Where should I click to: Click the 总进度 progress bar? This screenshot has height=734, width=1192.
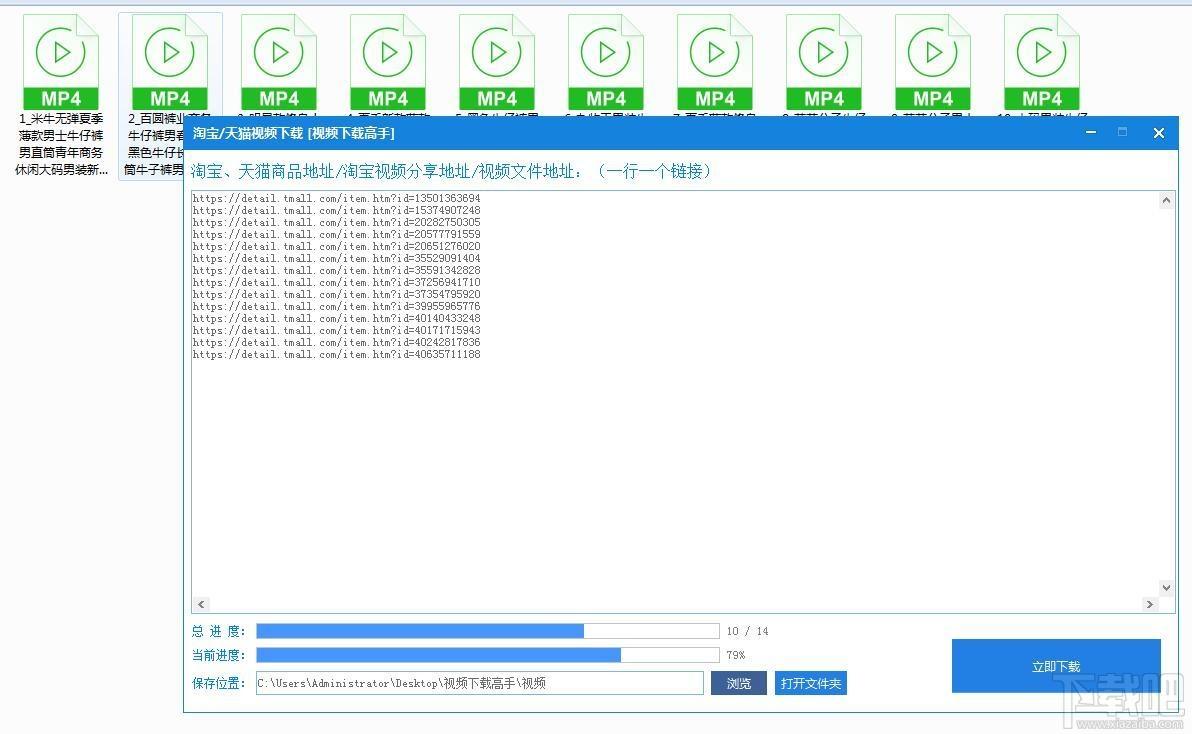point(487,631)
